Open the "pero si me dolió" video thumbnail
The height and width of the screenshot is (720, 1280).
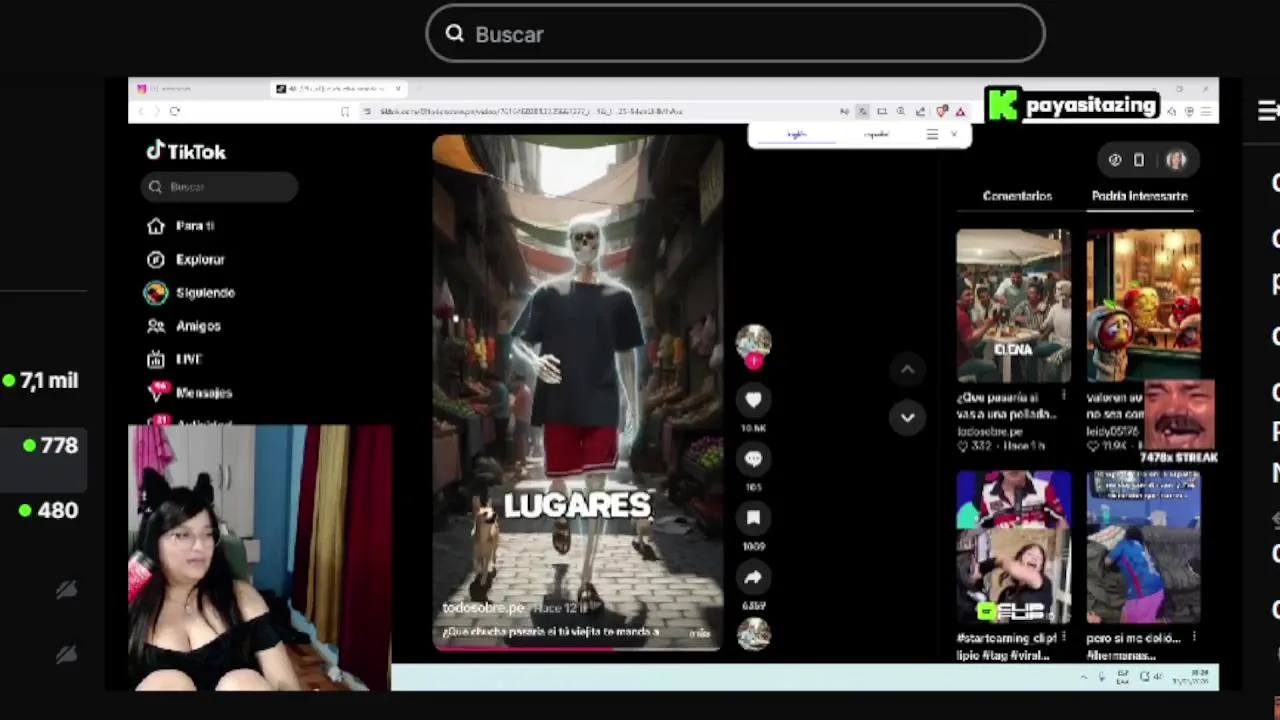(1144, 547)
